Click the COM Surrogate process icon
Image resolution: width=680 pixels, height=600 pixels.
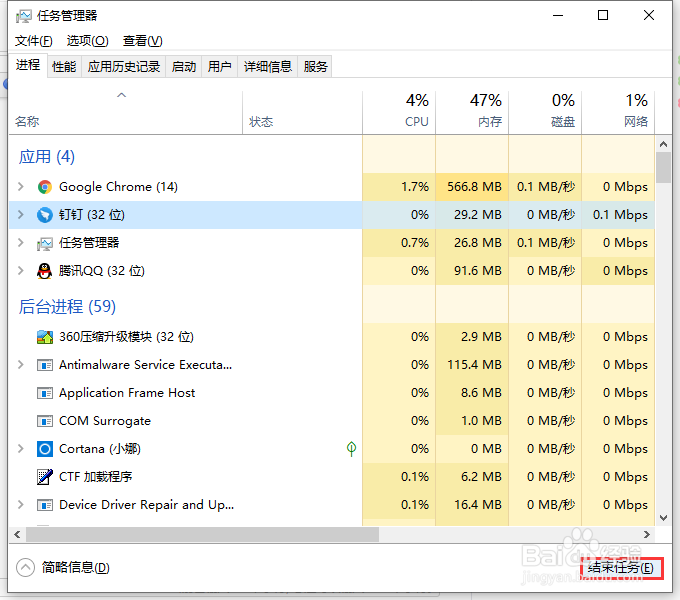click(45, 421)
